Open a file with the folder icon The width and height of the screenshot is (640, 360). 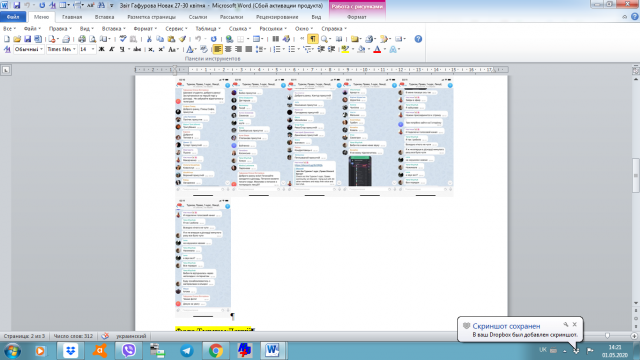click(x=17, y=39)
